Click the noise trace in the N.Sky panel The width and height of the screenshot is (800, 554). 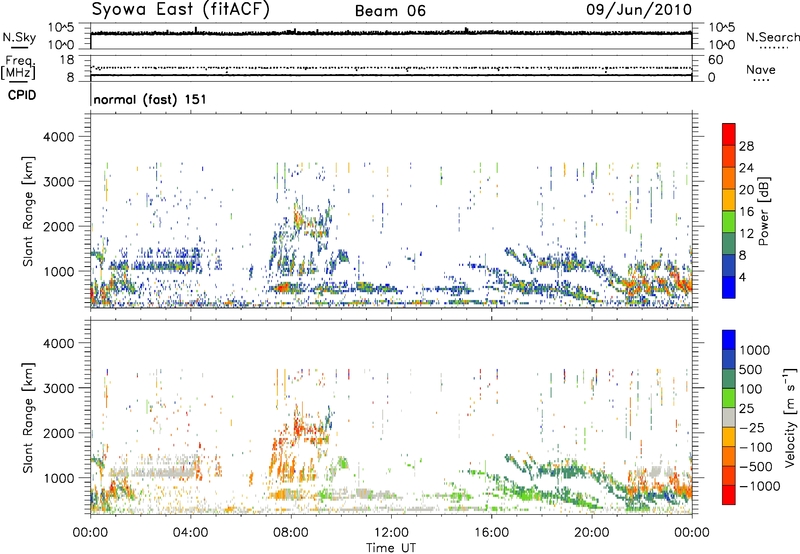[x=391, y=33]
